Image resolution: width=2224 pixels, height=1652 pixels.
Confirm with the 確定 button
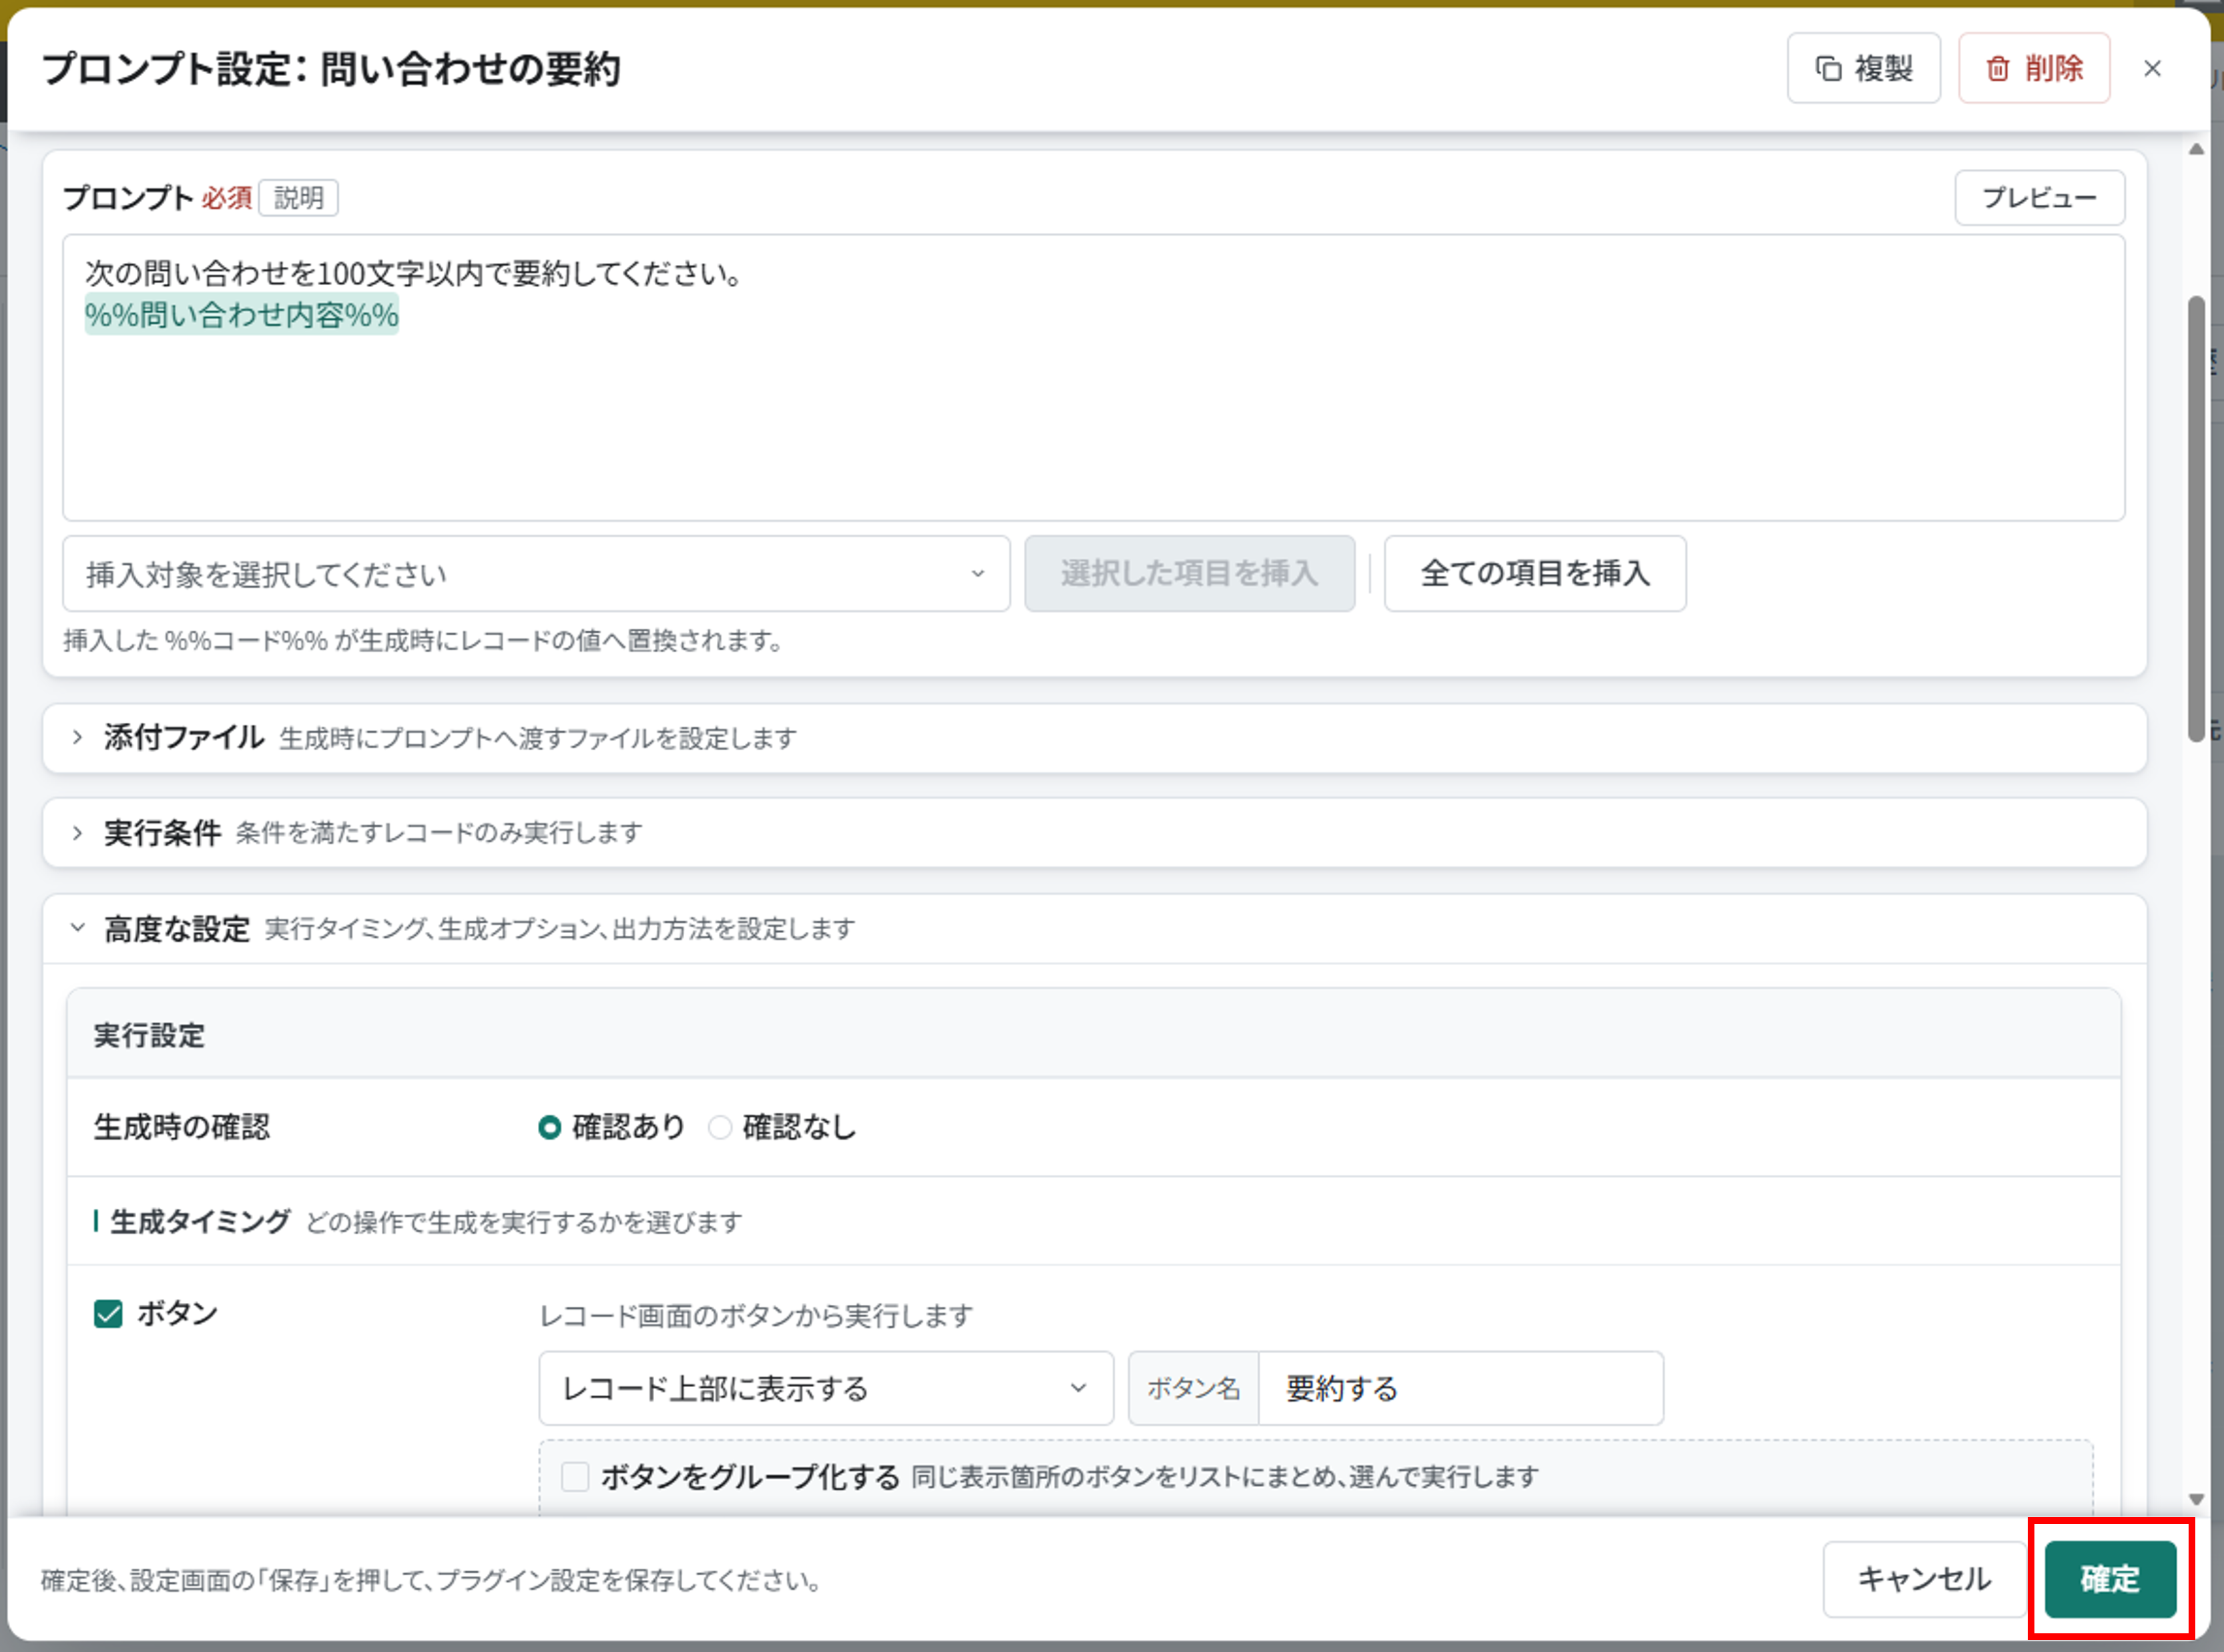point(2110,1579)
